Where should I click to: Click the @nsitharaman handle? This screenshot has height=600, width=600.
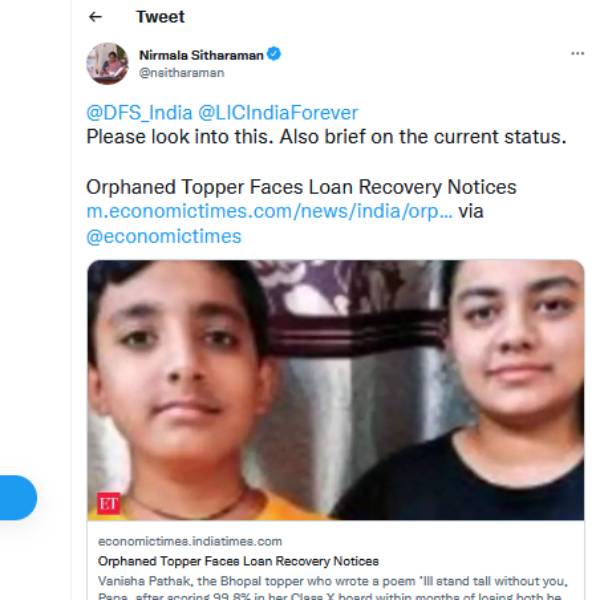tap(181, 73)
